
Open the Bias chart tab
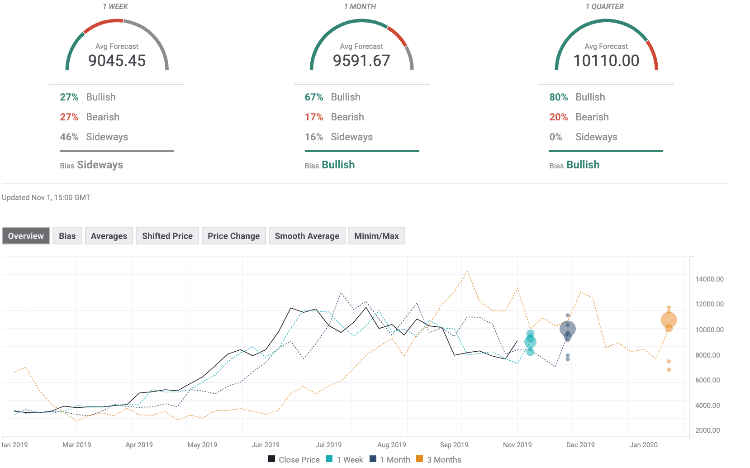pyautogui.click(x=67, y=236)
